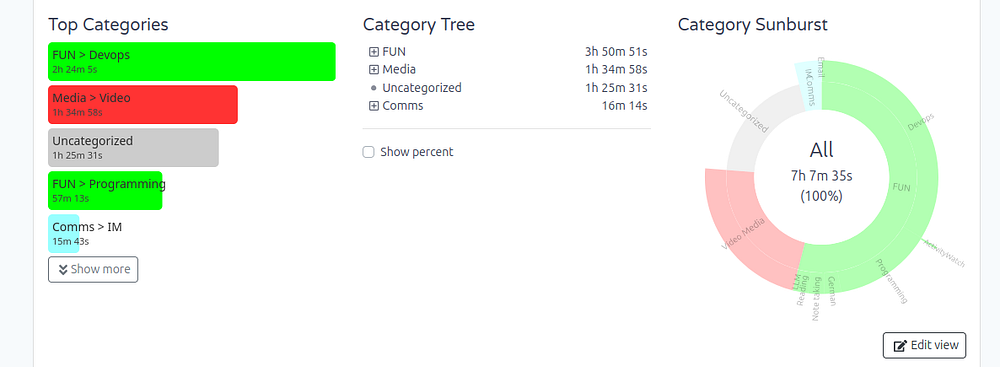Click the double chevron icon on Show more
This screenshot has height=367, width=1000.
[x=63, y=269]
